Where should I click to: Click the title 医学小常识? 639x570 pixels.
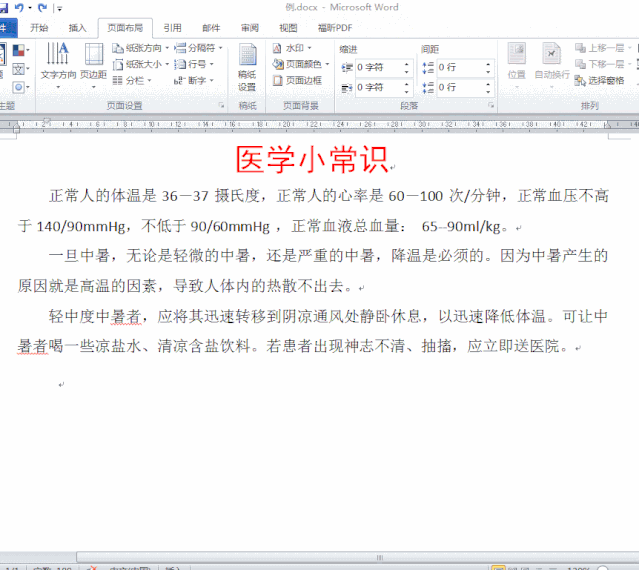click(312, 160)
